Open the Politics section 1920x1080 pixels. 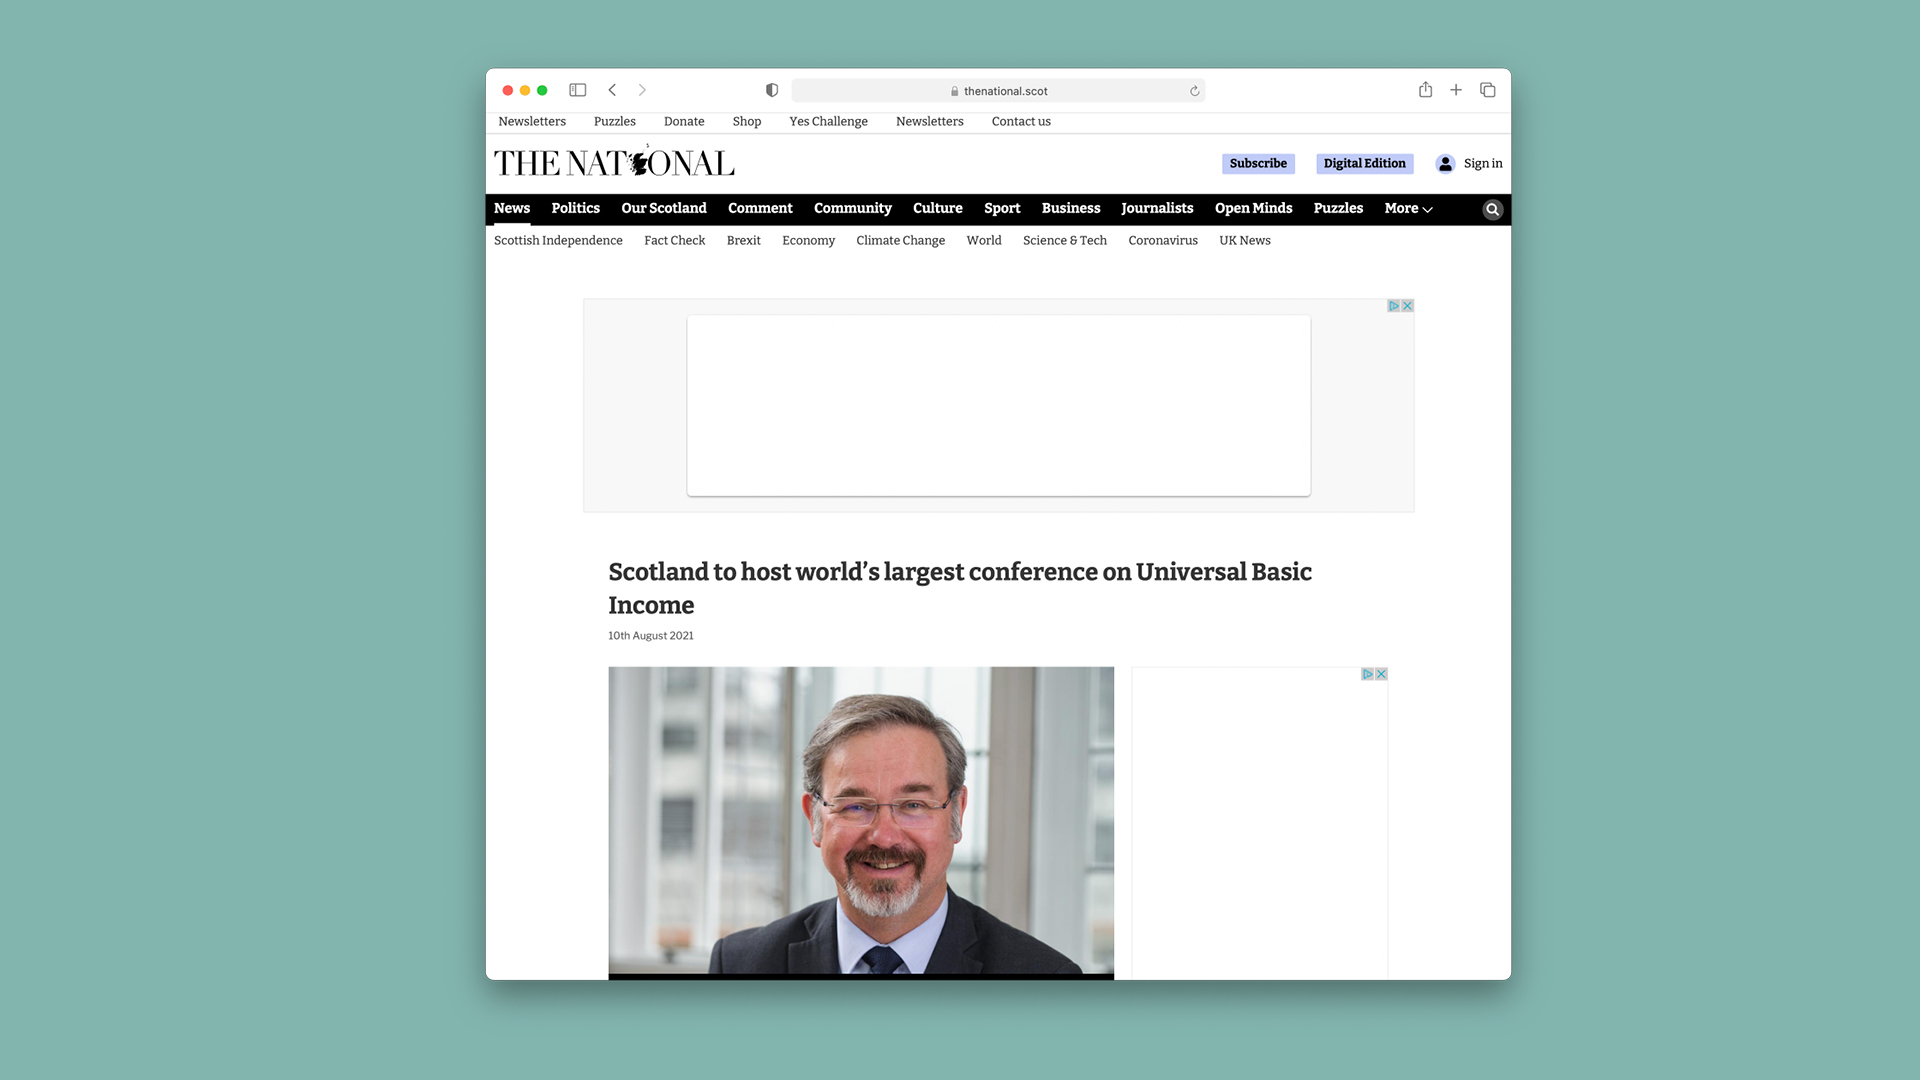point(575,208)
